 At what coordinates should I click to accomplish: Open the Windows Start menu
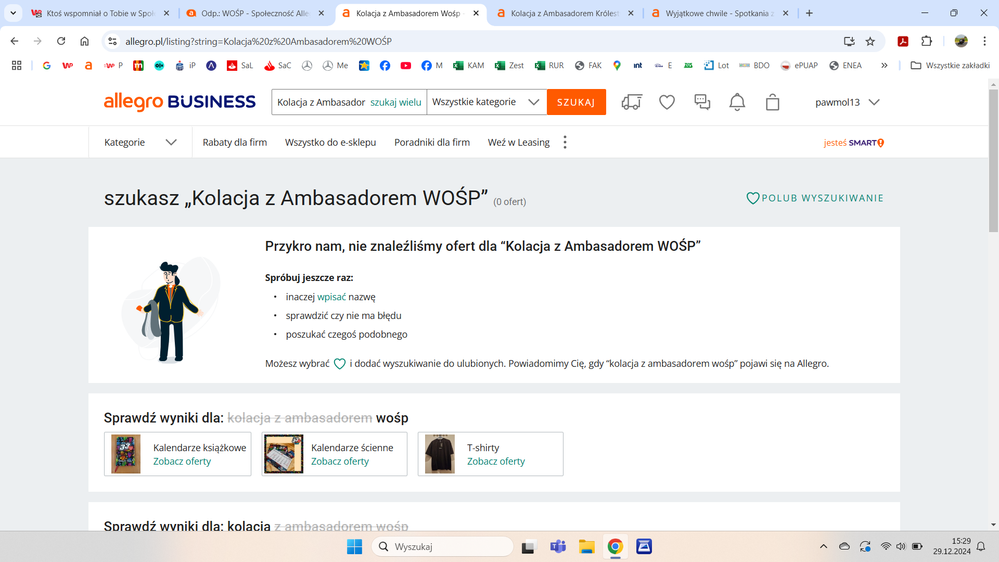354,546
